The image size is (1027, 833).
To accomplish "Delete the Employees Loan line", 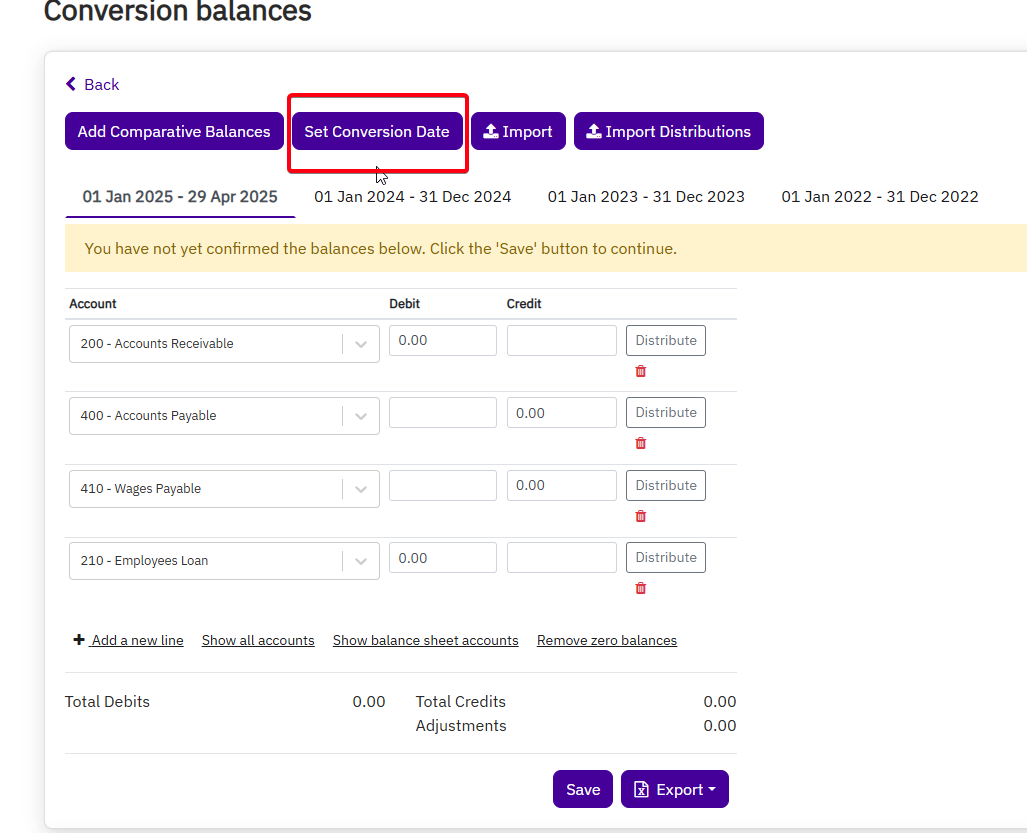I will point(640,588).
